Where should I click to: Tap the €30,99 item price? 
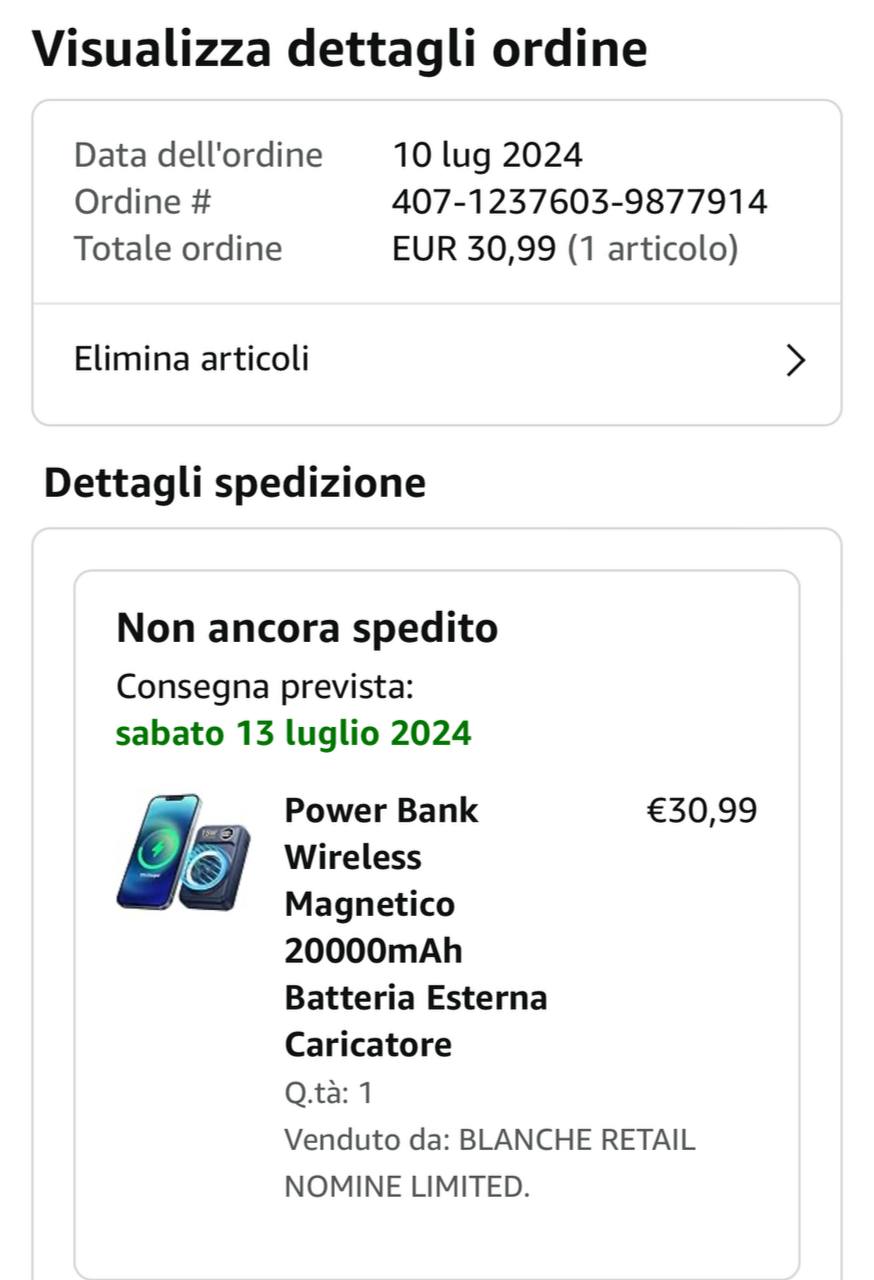[x=702, y=810]
